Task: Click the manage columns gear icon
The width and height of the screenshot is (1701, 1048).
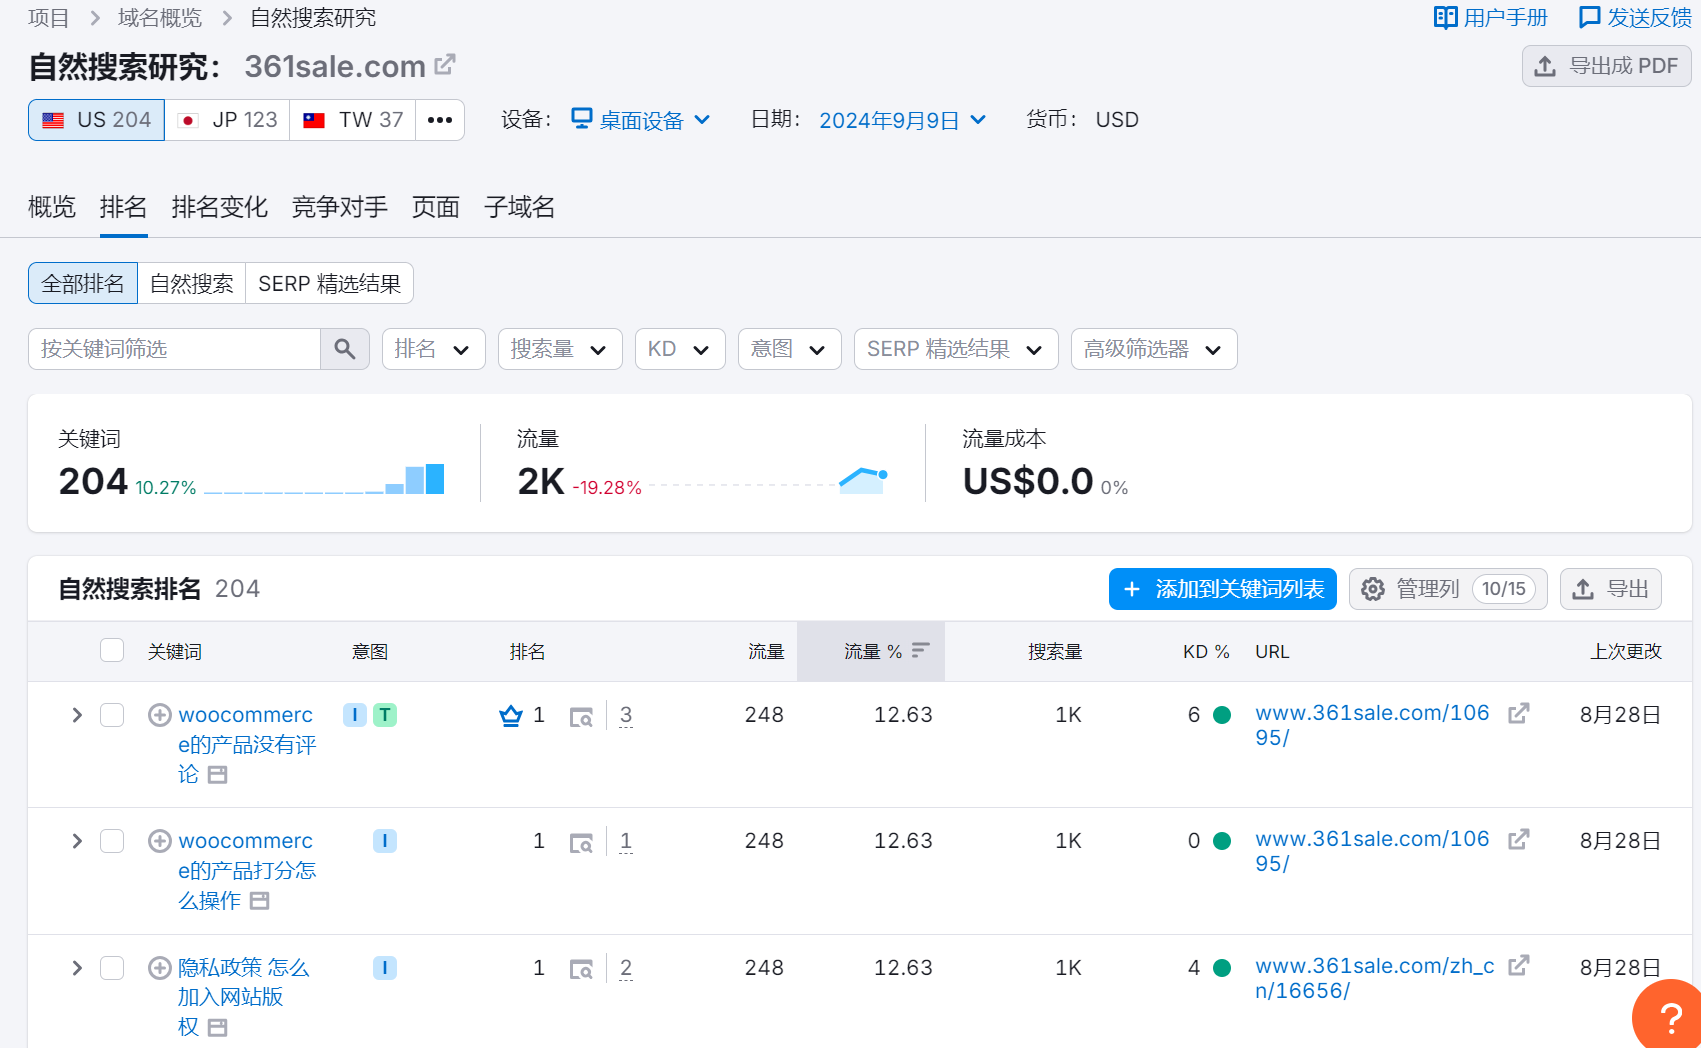Action: point(1373,589)
